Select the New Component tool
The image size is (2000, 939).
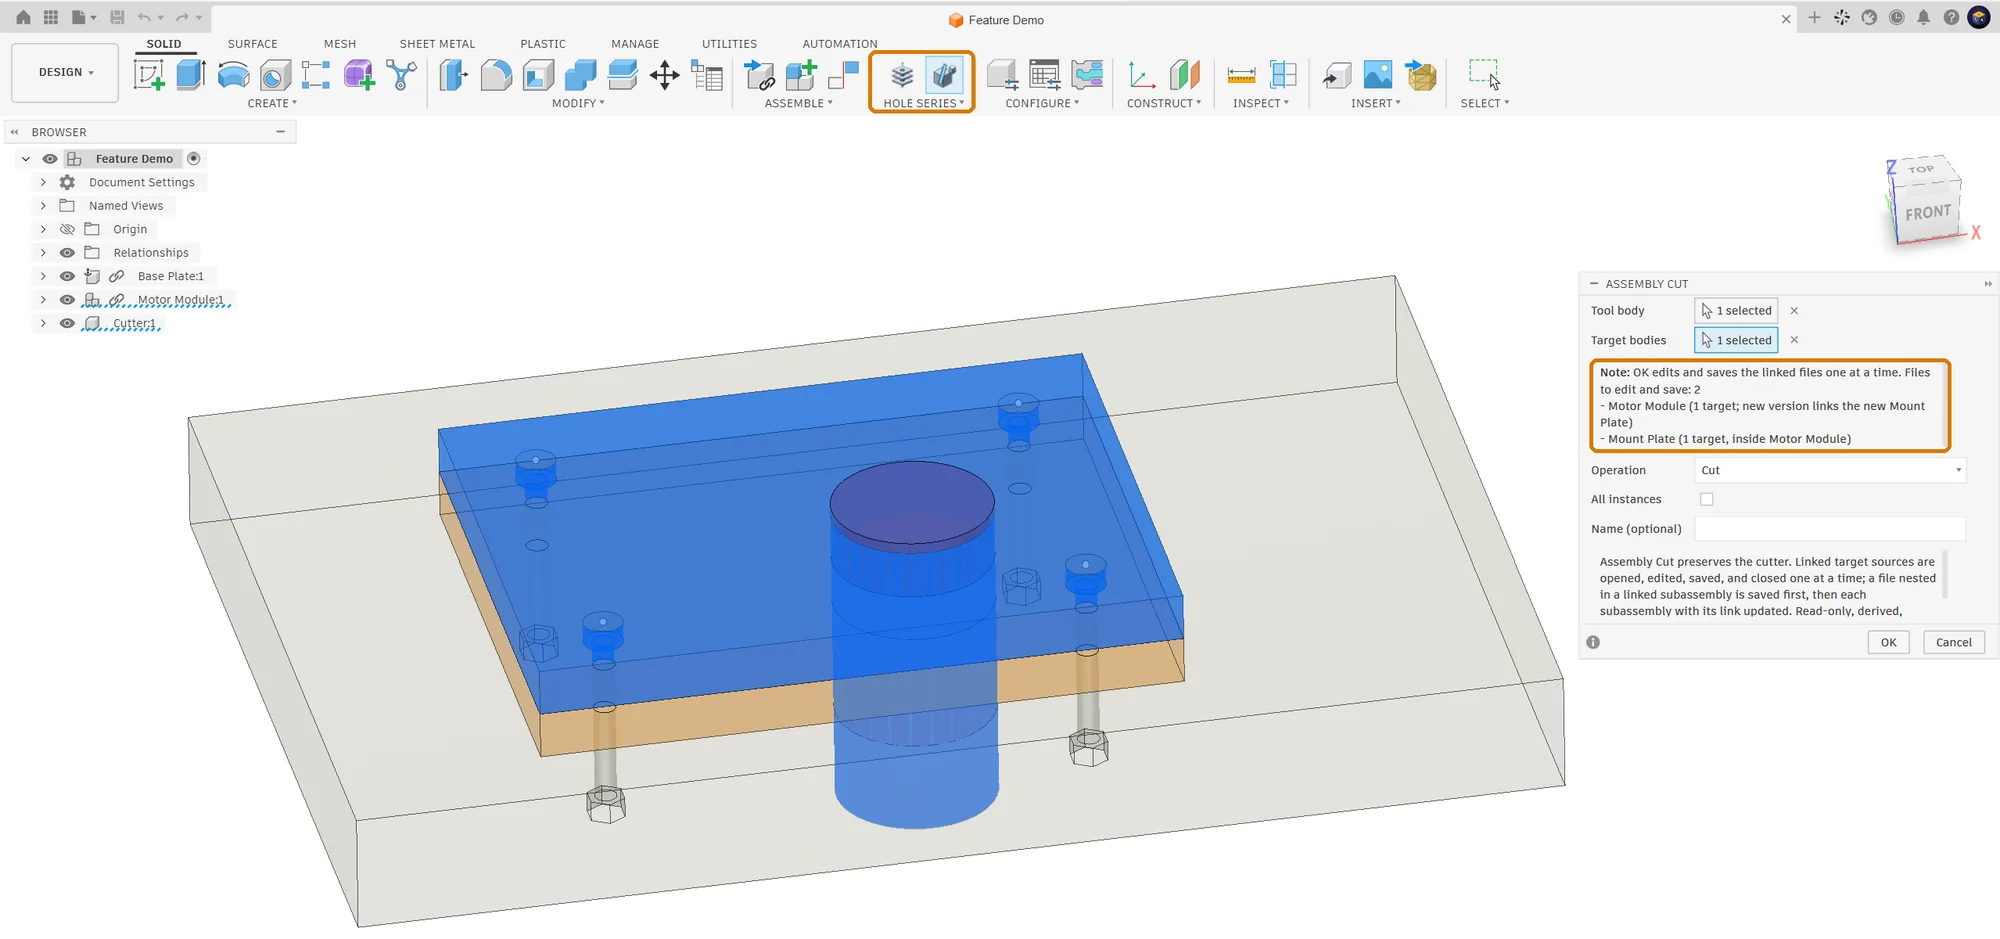(x=802, y=75)
